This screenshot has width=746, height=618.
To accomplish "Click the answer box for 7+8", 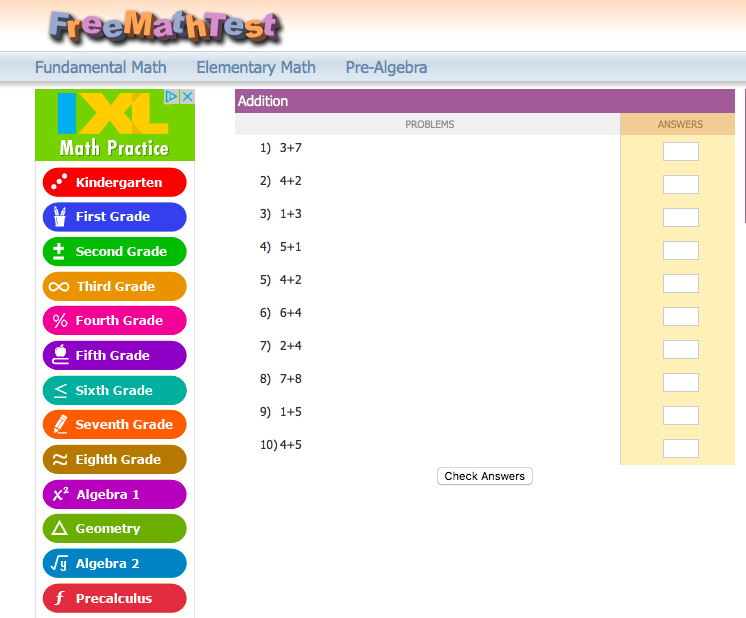I will click(x=681, y=383).
